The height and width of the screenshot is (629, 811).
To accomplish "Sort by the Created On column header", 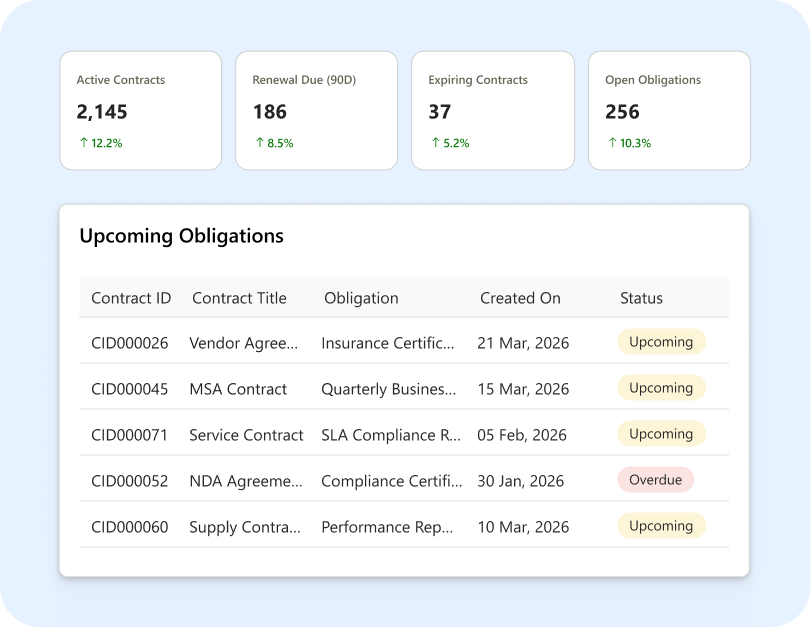I will point(520,298).
